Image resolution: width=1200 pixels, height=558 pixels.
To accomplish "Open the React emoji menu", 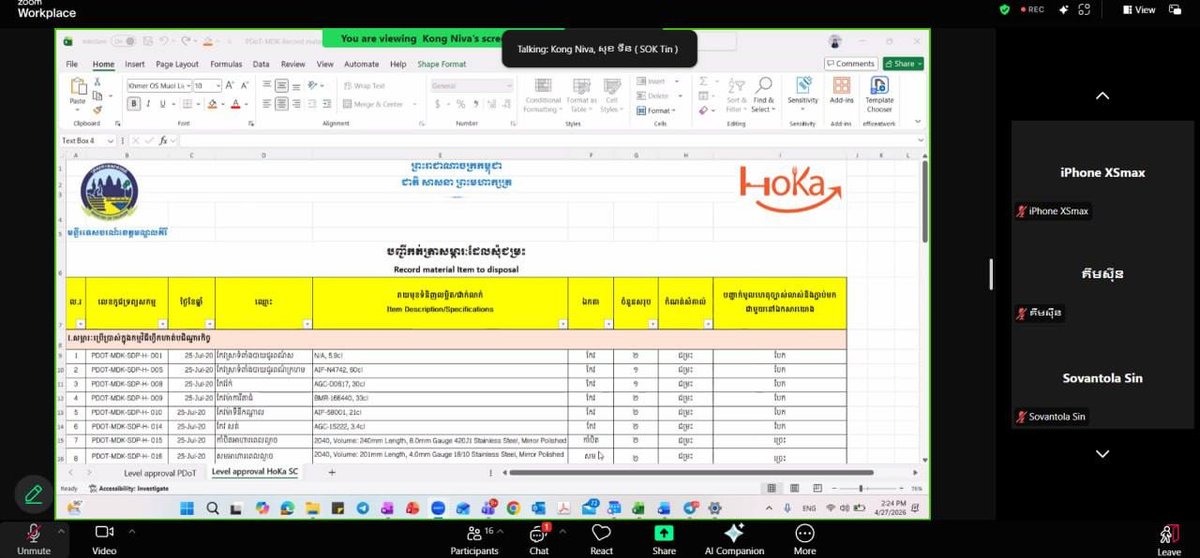I will click(601, 538).
